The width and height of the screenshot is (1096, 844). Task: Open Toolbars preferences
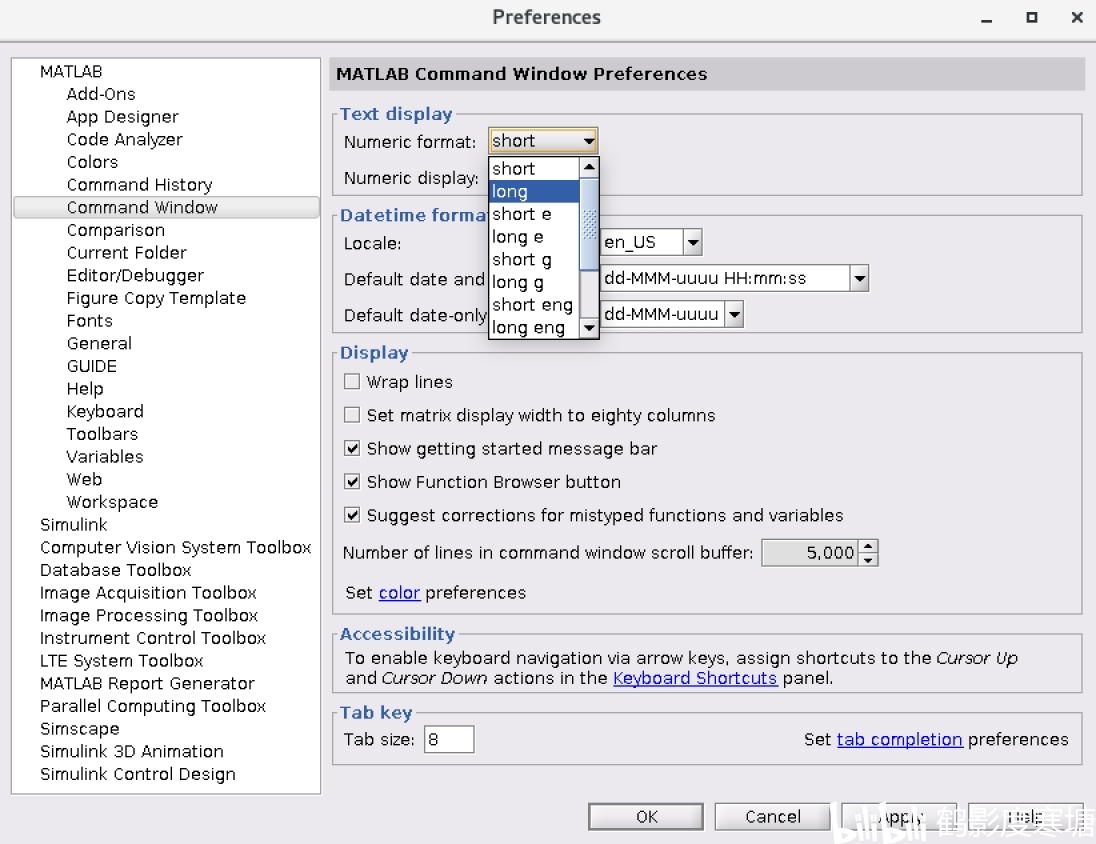(x=102, y=434)
